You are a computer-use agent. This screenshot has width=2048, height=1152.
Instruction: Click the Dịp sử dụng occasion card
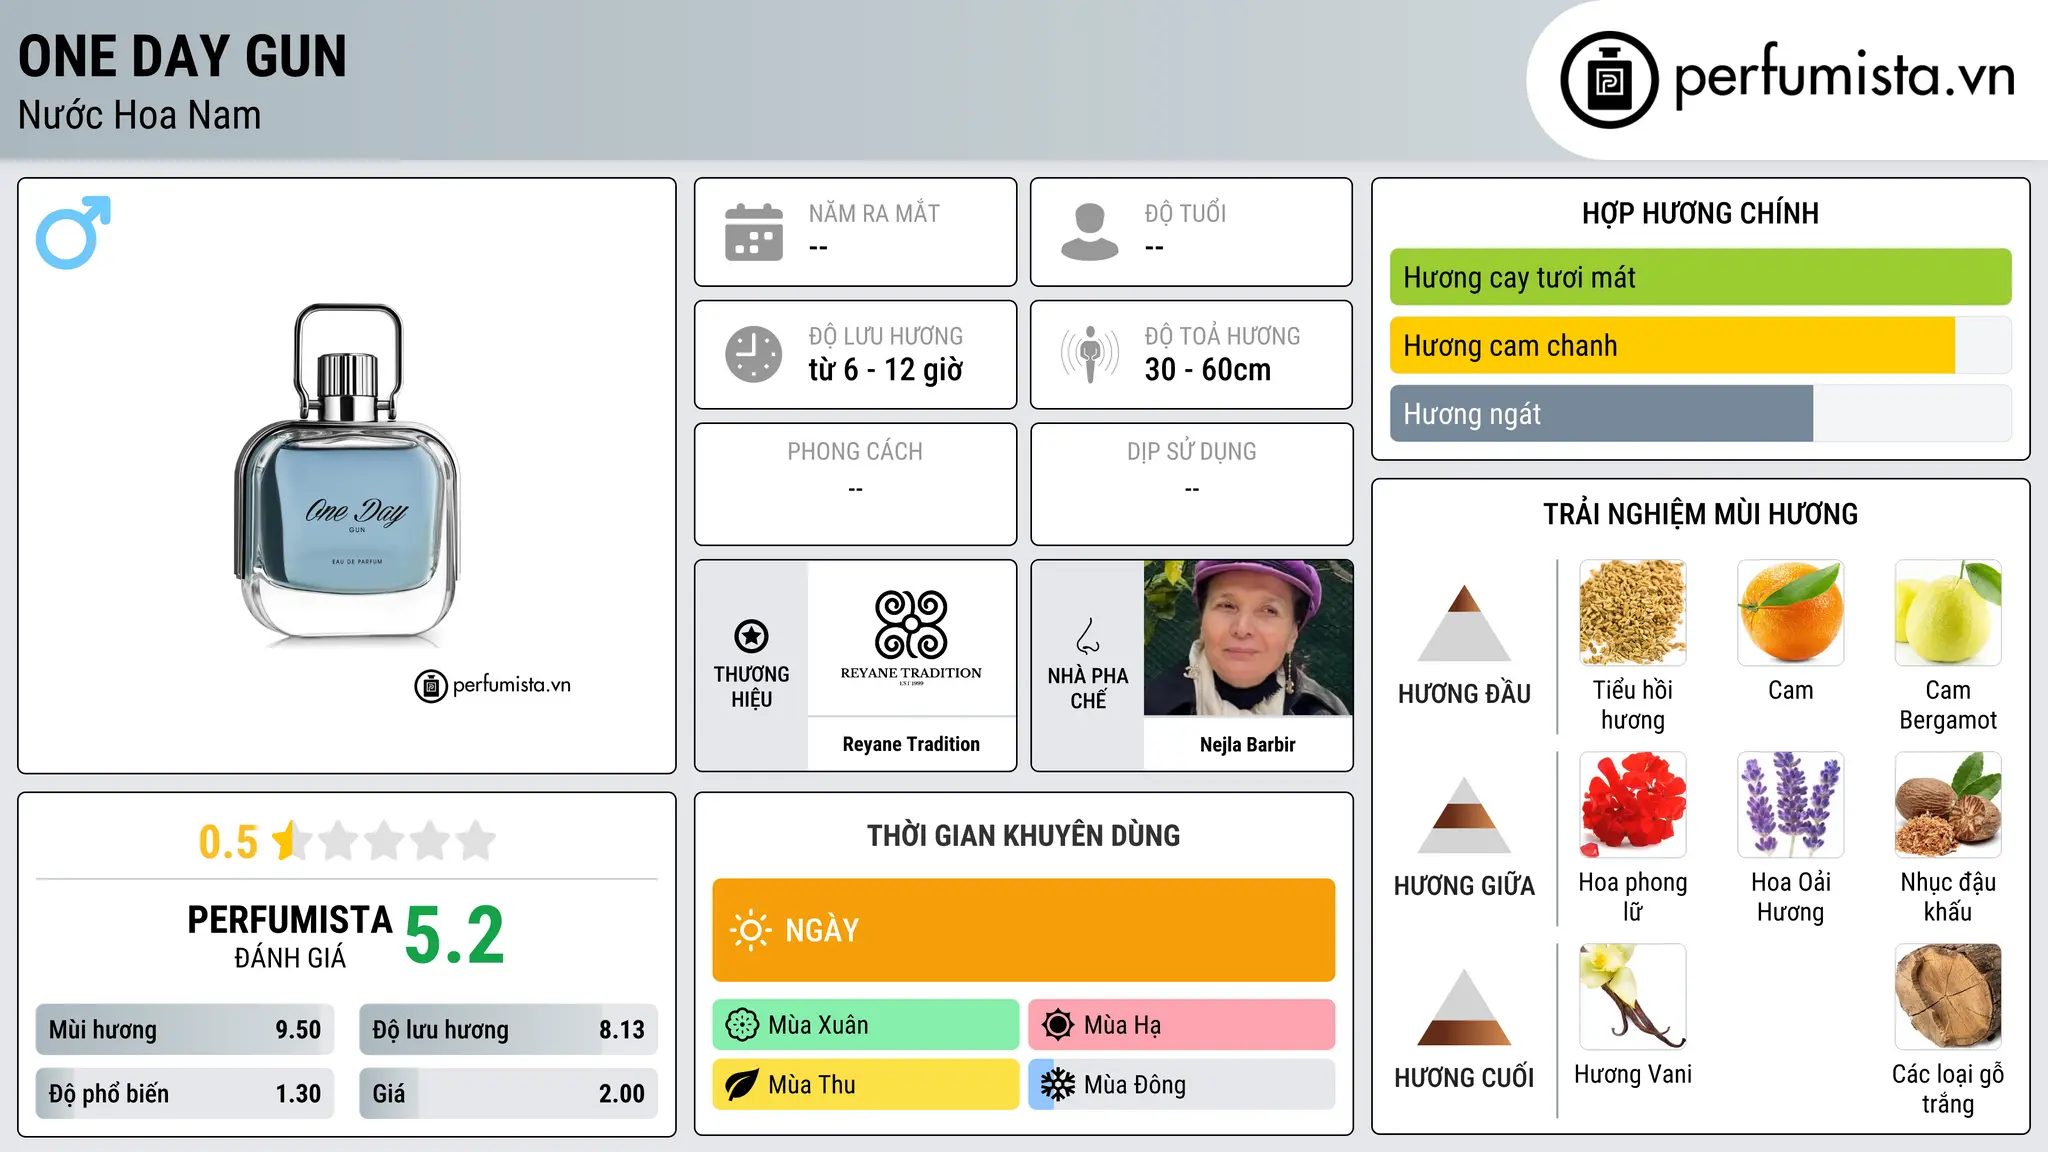point(1192,484)
